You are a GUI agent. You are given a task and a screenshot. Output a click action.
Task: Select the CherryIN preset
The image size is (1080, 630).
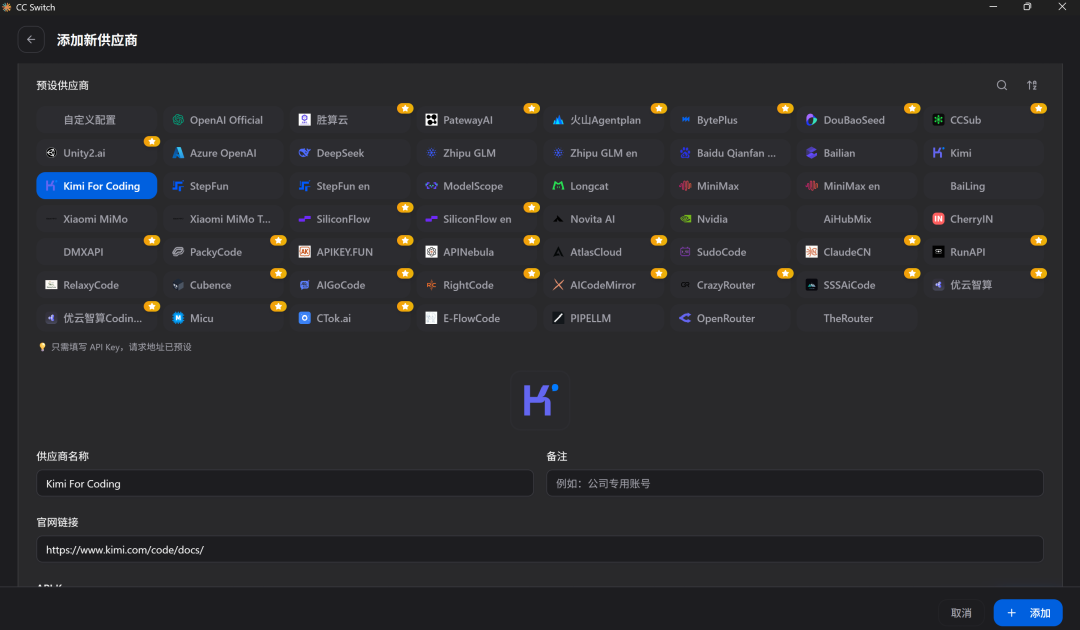pyautogui.click(x=984, y=219)
